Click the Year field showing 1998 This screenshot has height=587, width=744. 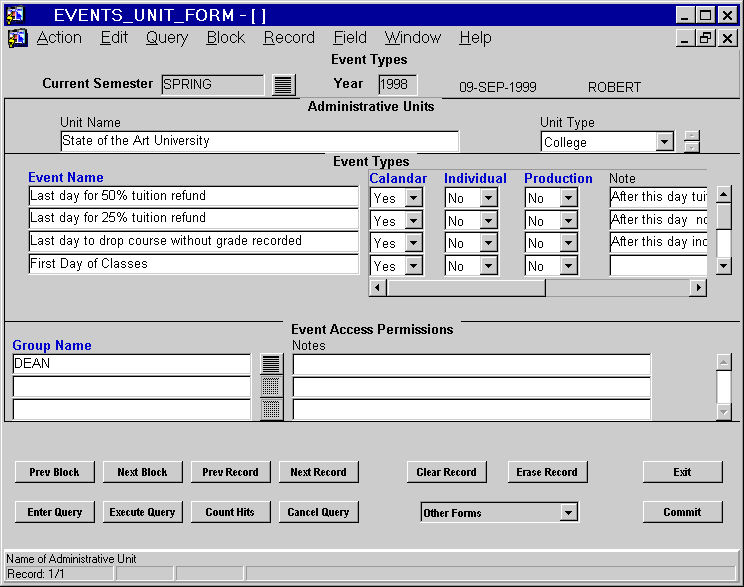click(398, 85)
